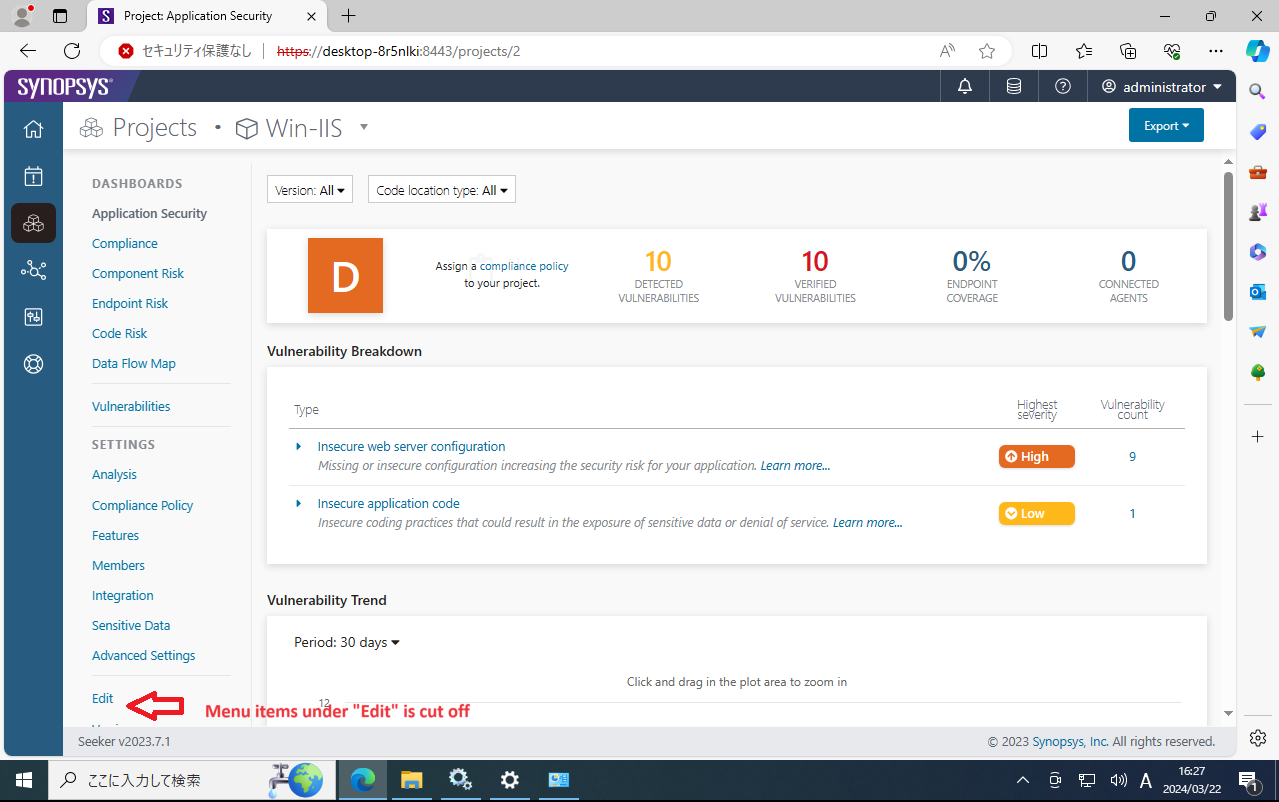
Task: Click the compliance policy link
Action: tap(524, 266)
